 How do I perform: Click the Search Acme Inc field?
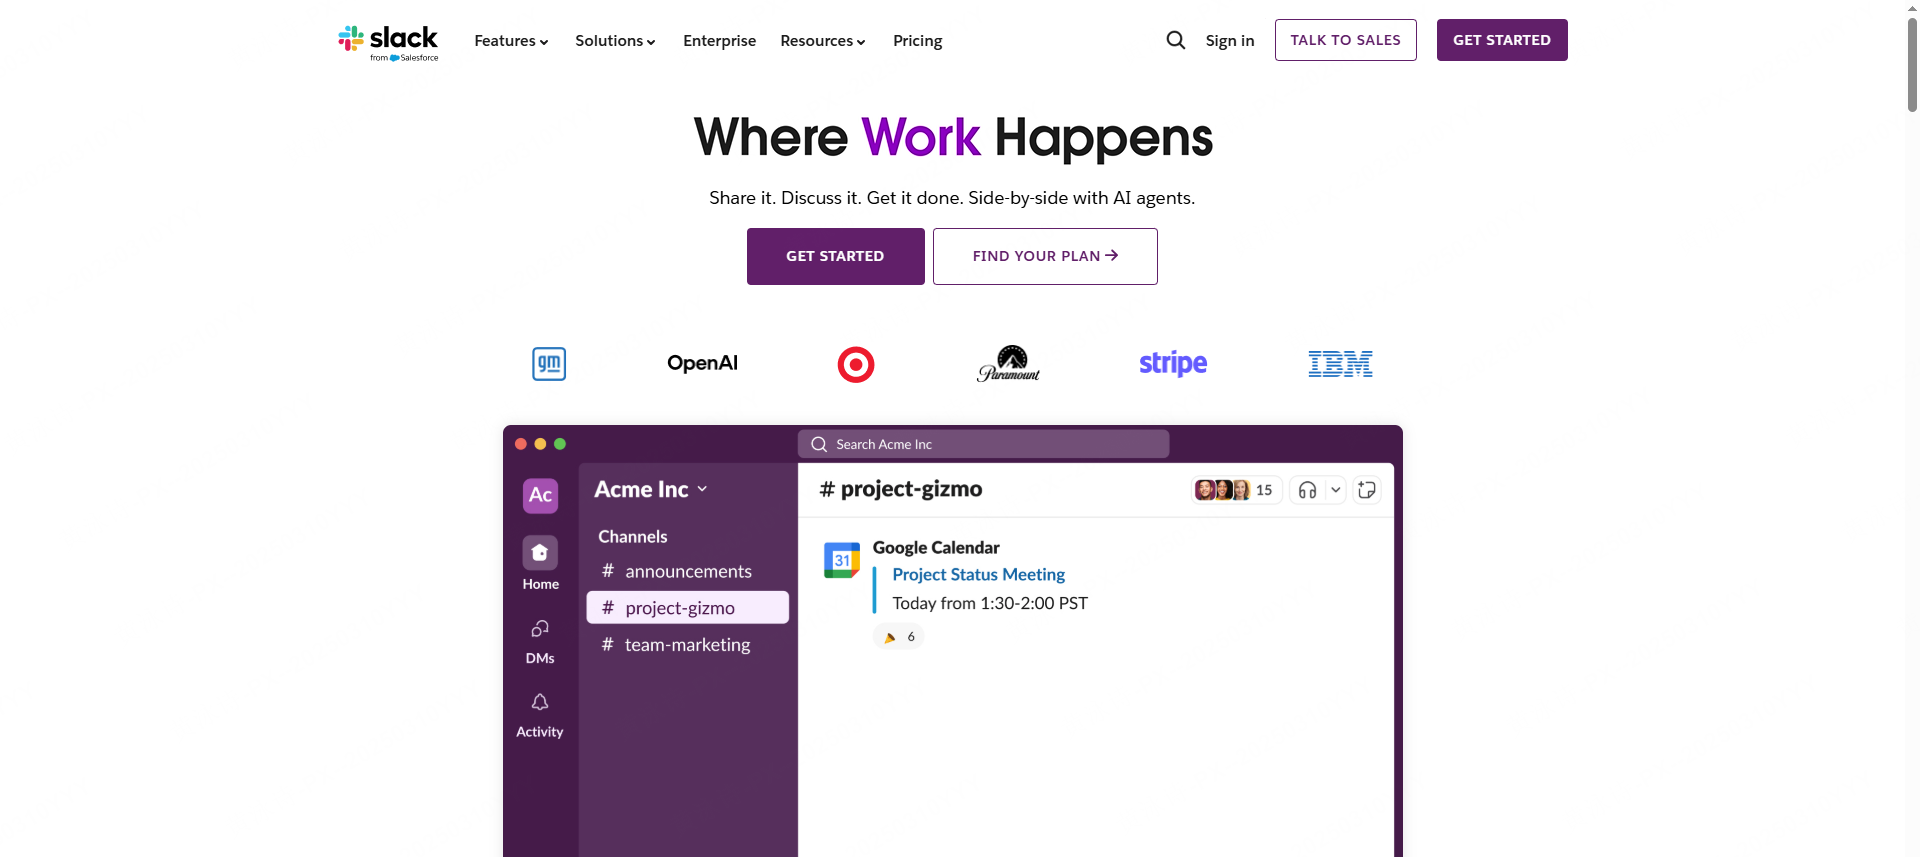983,444
